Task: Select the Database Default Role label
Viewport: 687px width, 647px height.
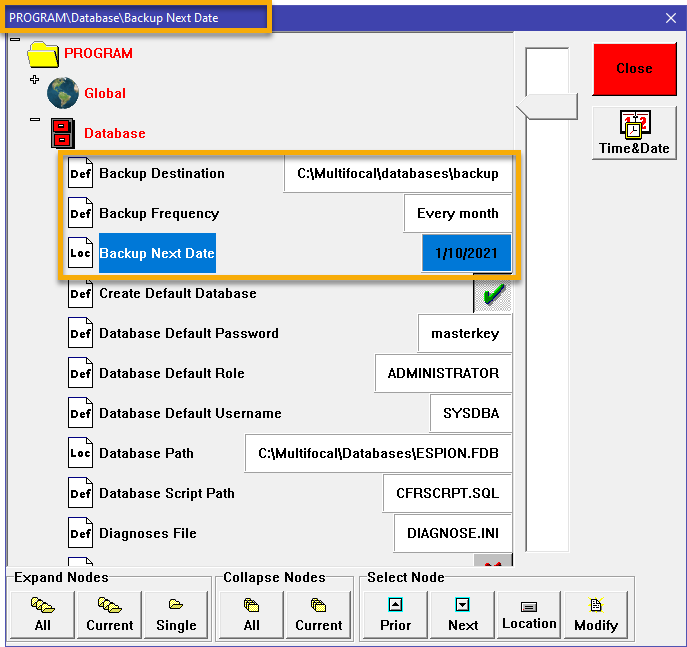Action: pyautogui.click(x=172, y=373)
